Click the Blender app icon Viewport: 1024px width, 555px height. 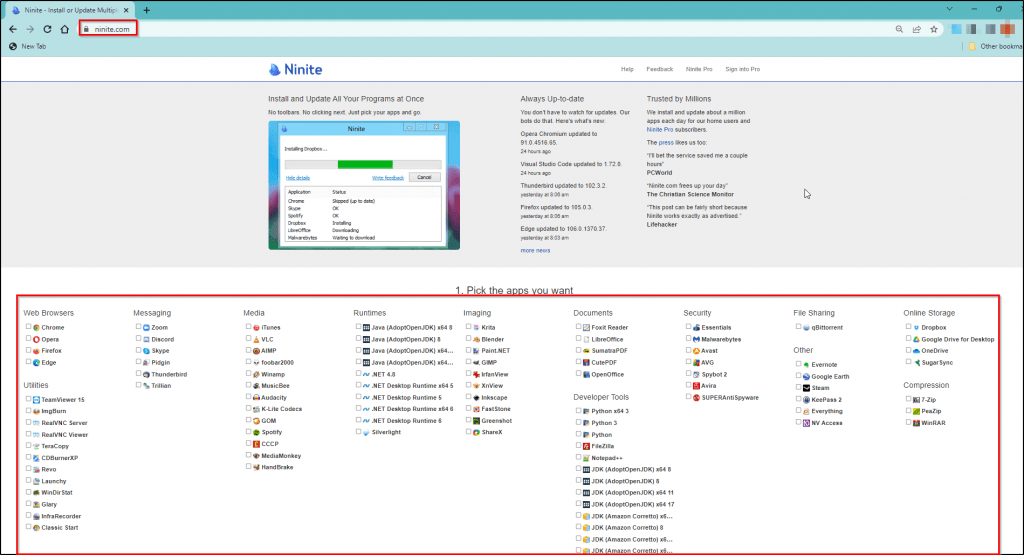click(477, 340)
